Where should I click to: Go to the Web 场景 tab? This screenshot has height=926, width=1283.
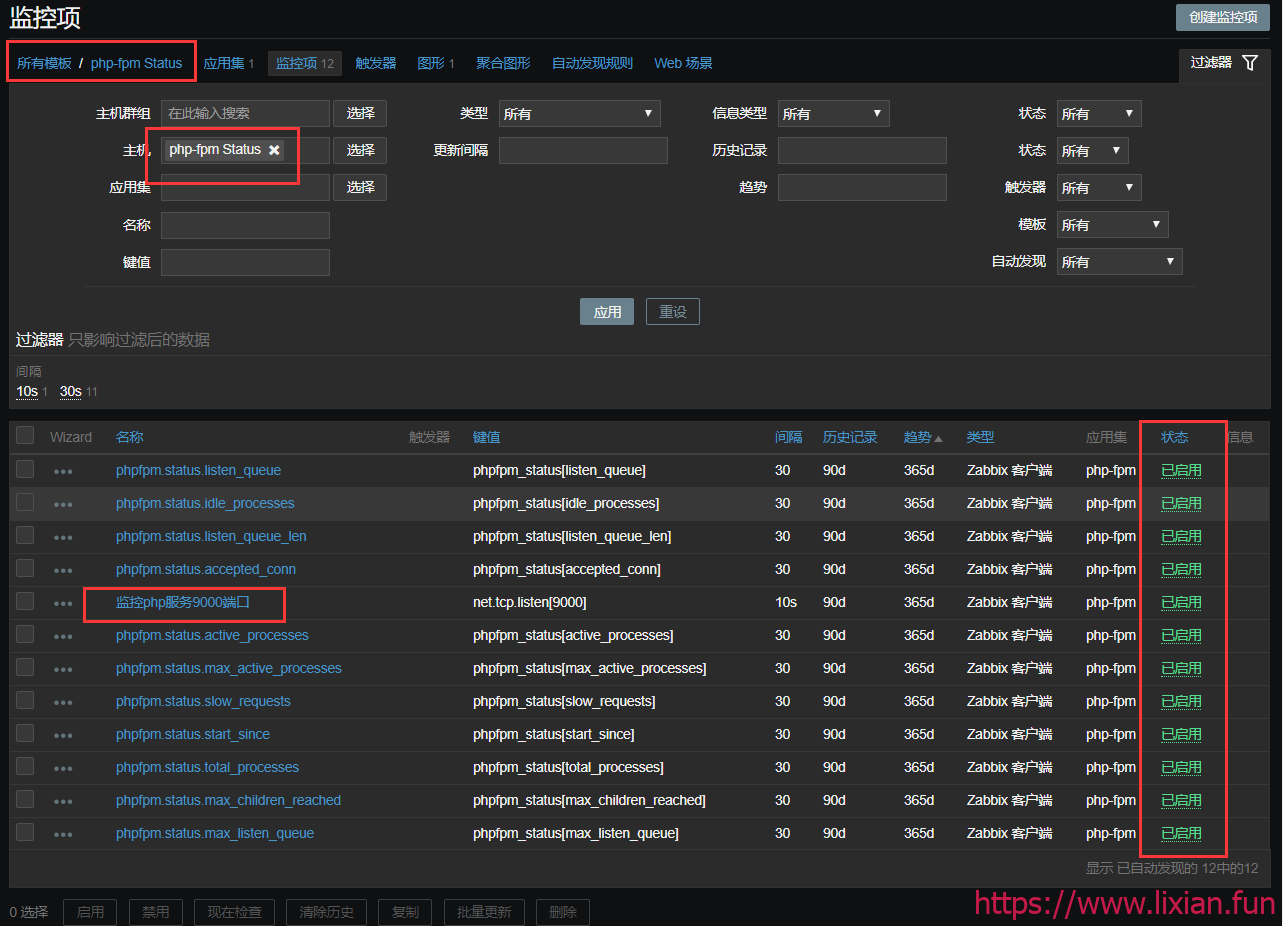[x=683, y=63]
